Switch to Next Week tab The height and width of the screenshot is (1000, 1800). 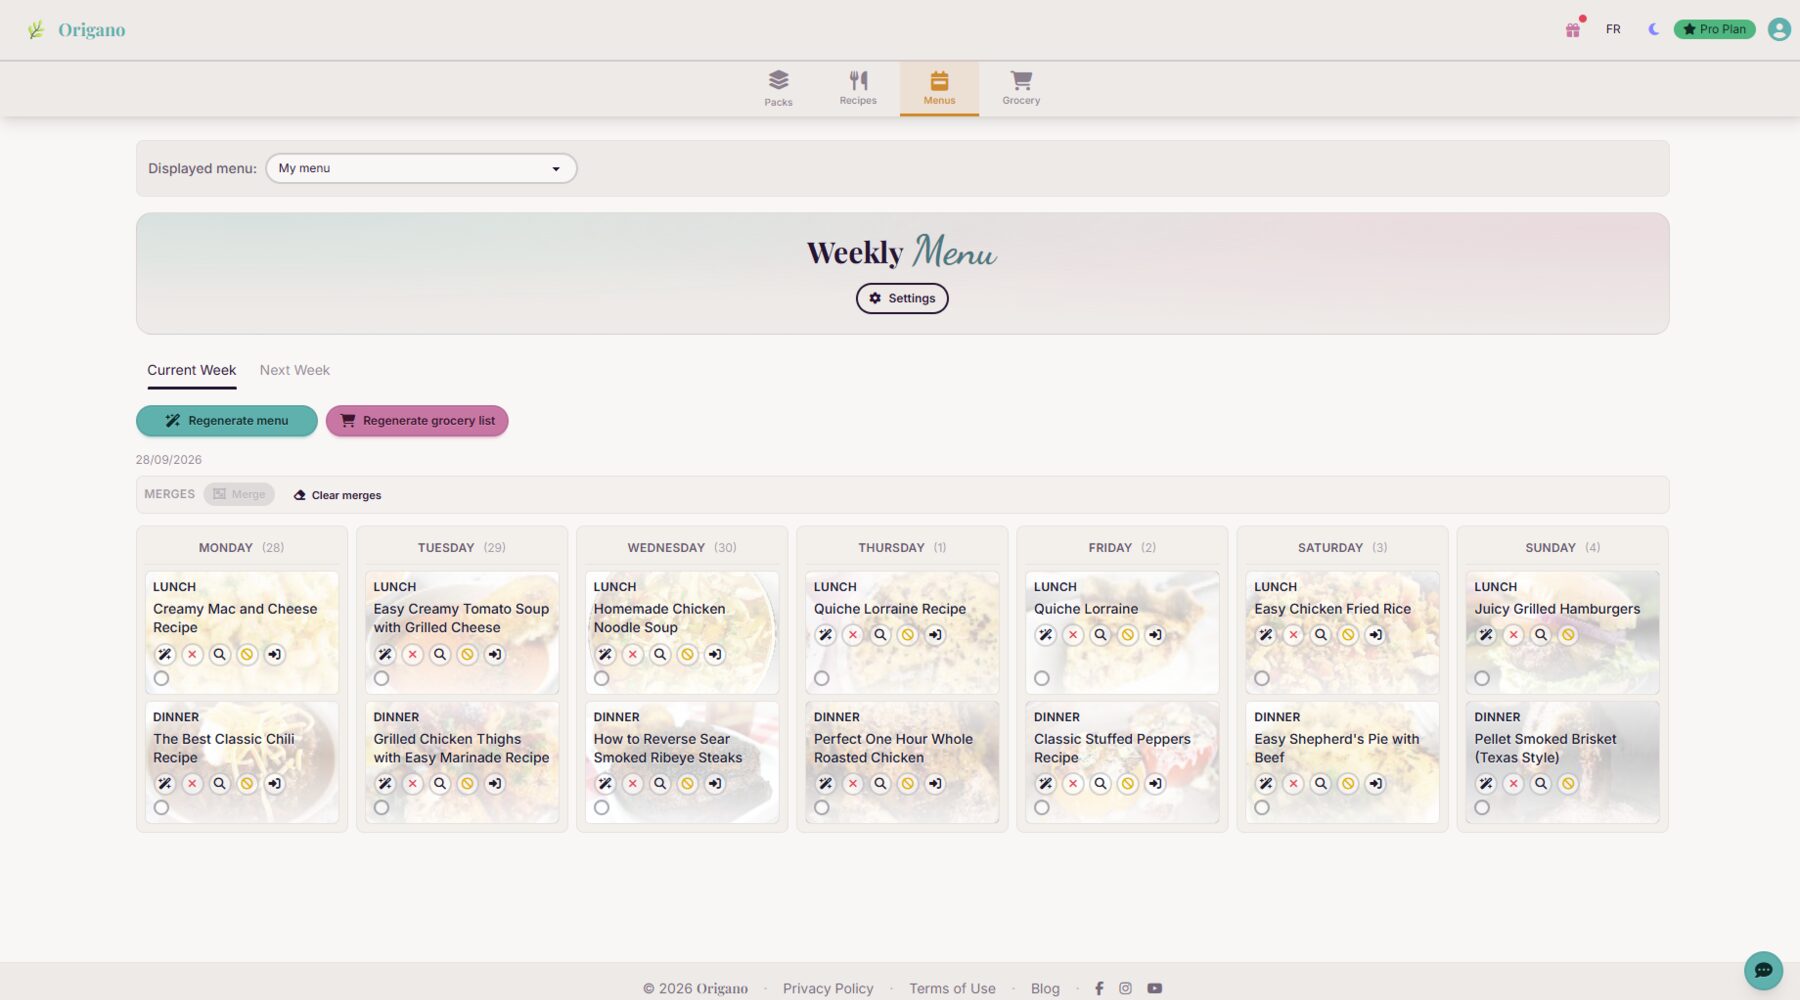294,370
